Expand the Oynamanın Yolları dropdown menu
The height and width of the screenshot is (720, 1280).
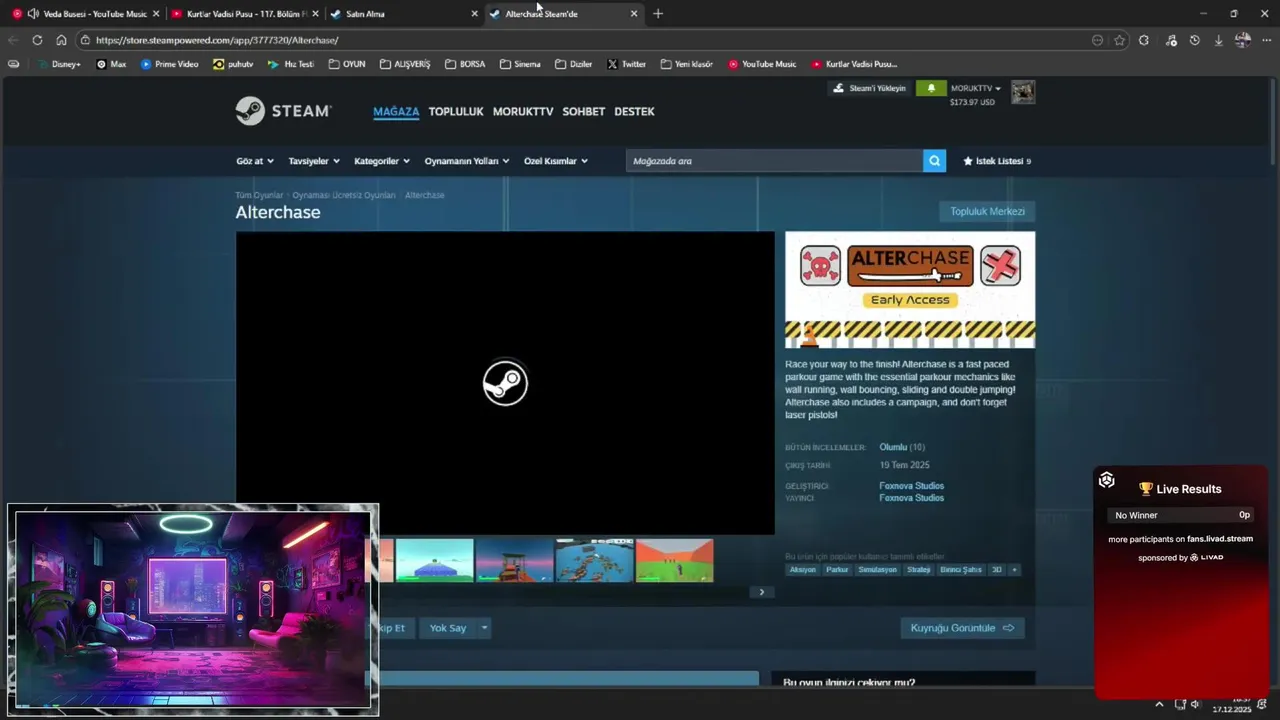pos(467,161)
